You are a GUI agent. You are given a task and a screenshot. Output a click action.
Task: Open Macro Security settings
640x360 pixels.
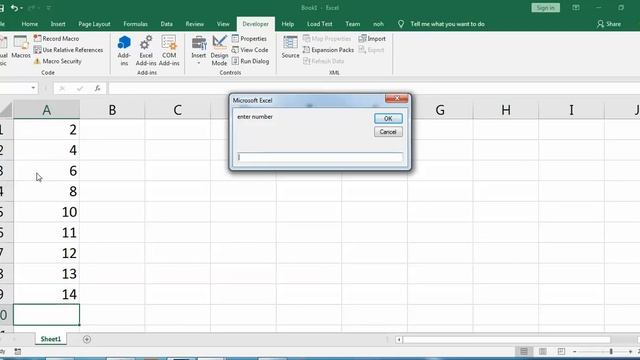tap(58, 61)
